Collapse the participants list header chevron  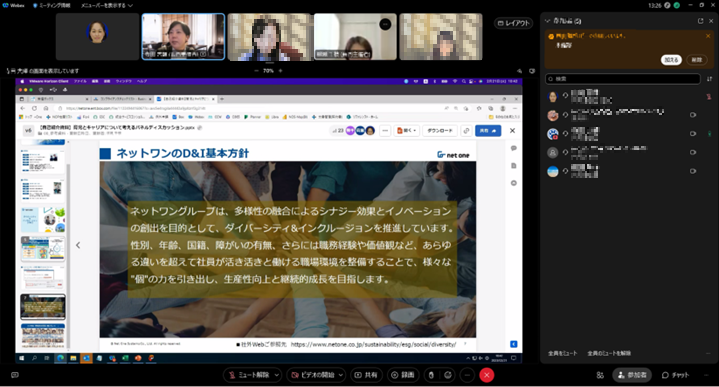(x=547, y=21)
